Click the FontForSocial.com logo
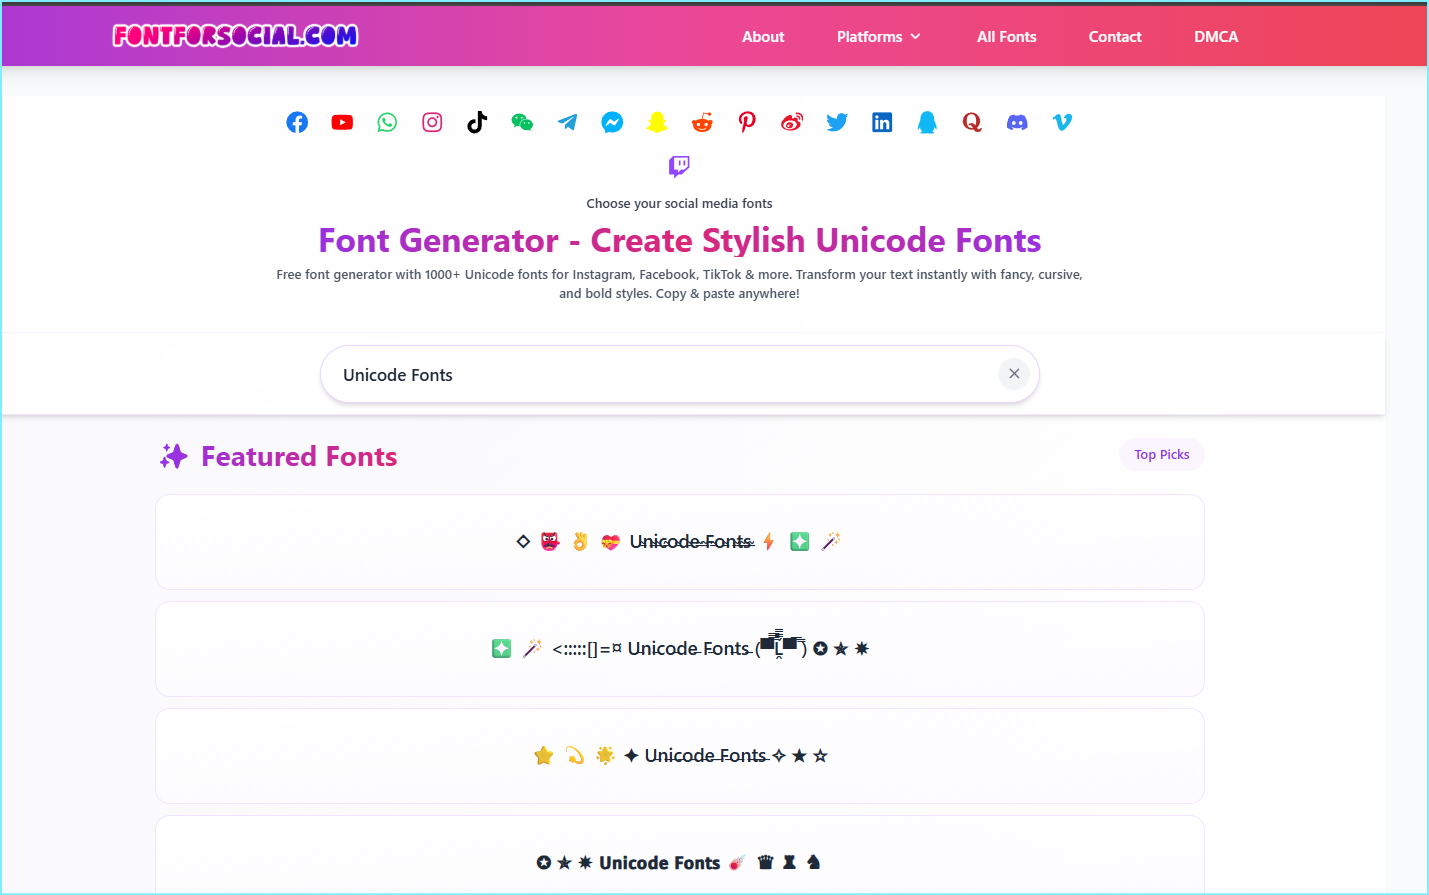The image size is (1429, 895). (235, 36)
